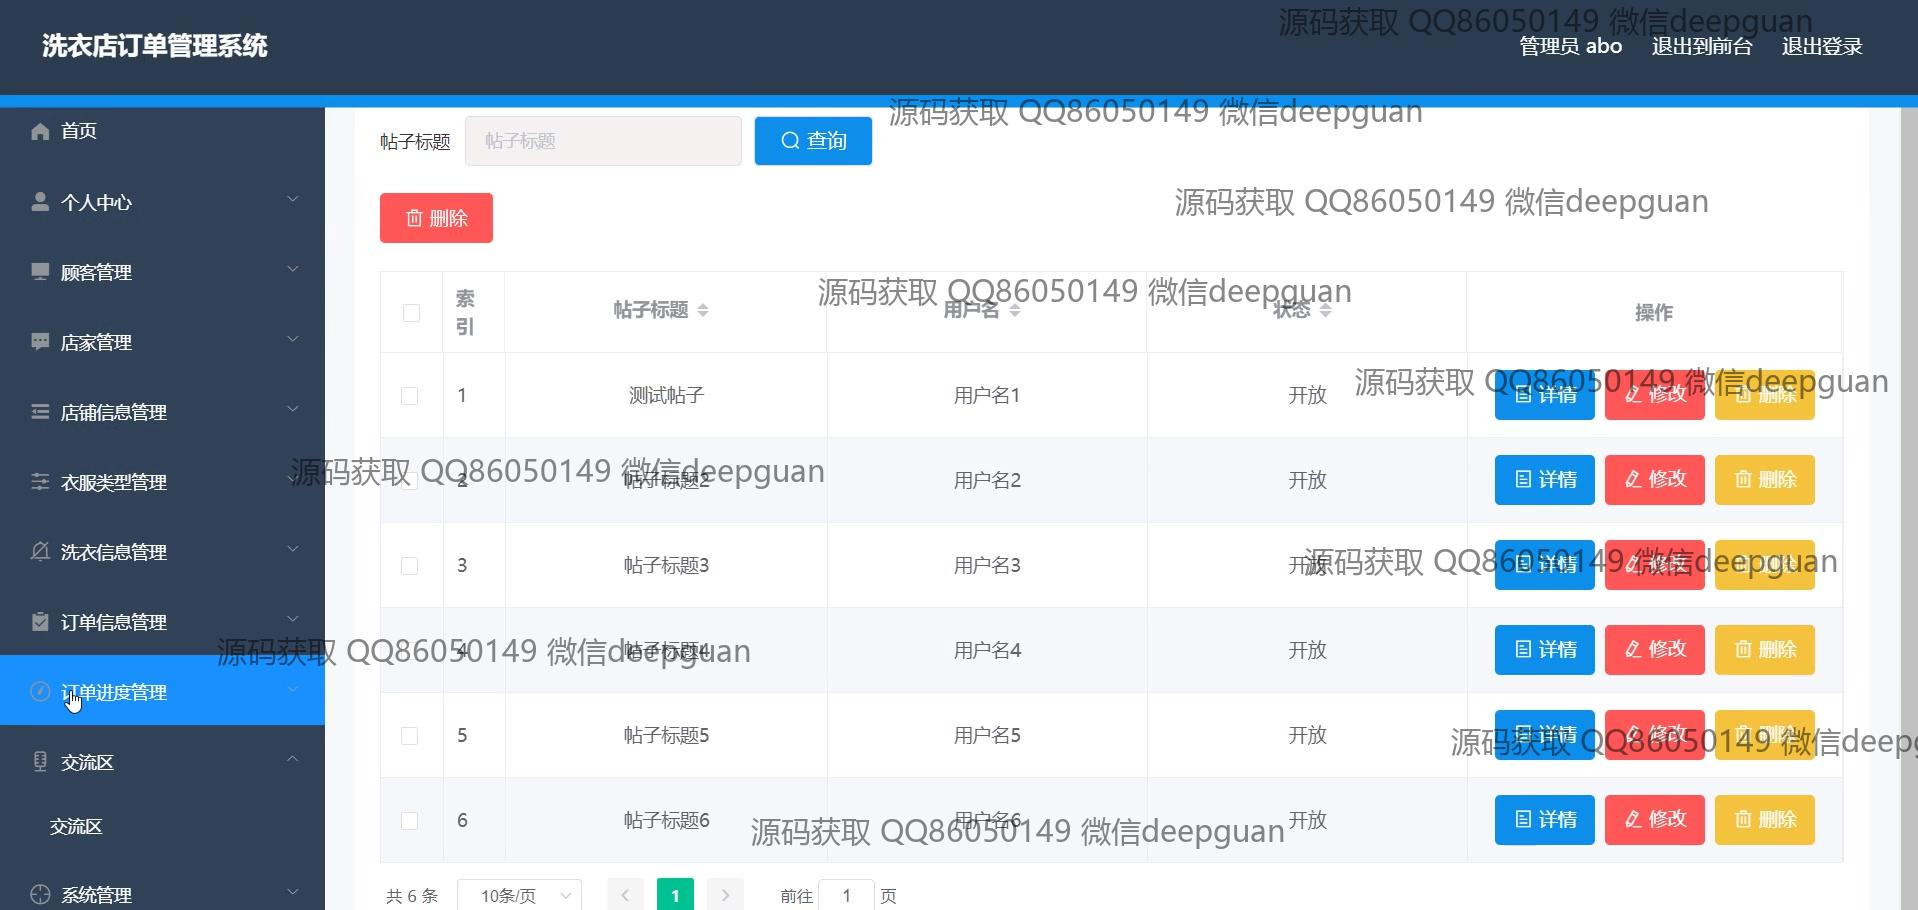Expand 店铺信息管理 menu chevron
Image resolution: width=1918 pixels, height=910 pixels.
[x=293, y=409]
